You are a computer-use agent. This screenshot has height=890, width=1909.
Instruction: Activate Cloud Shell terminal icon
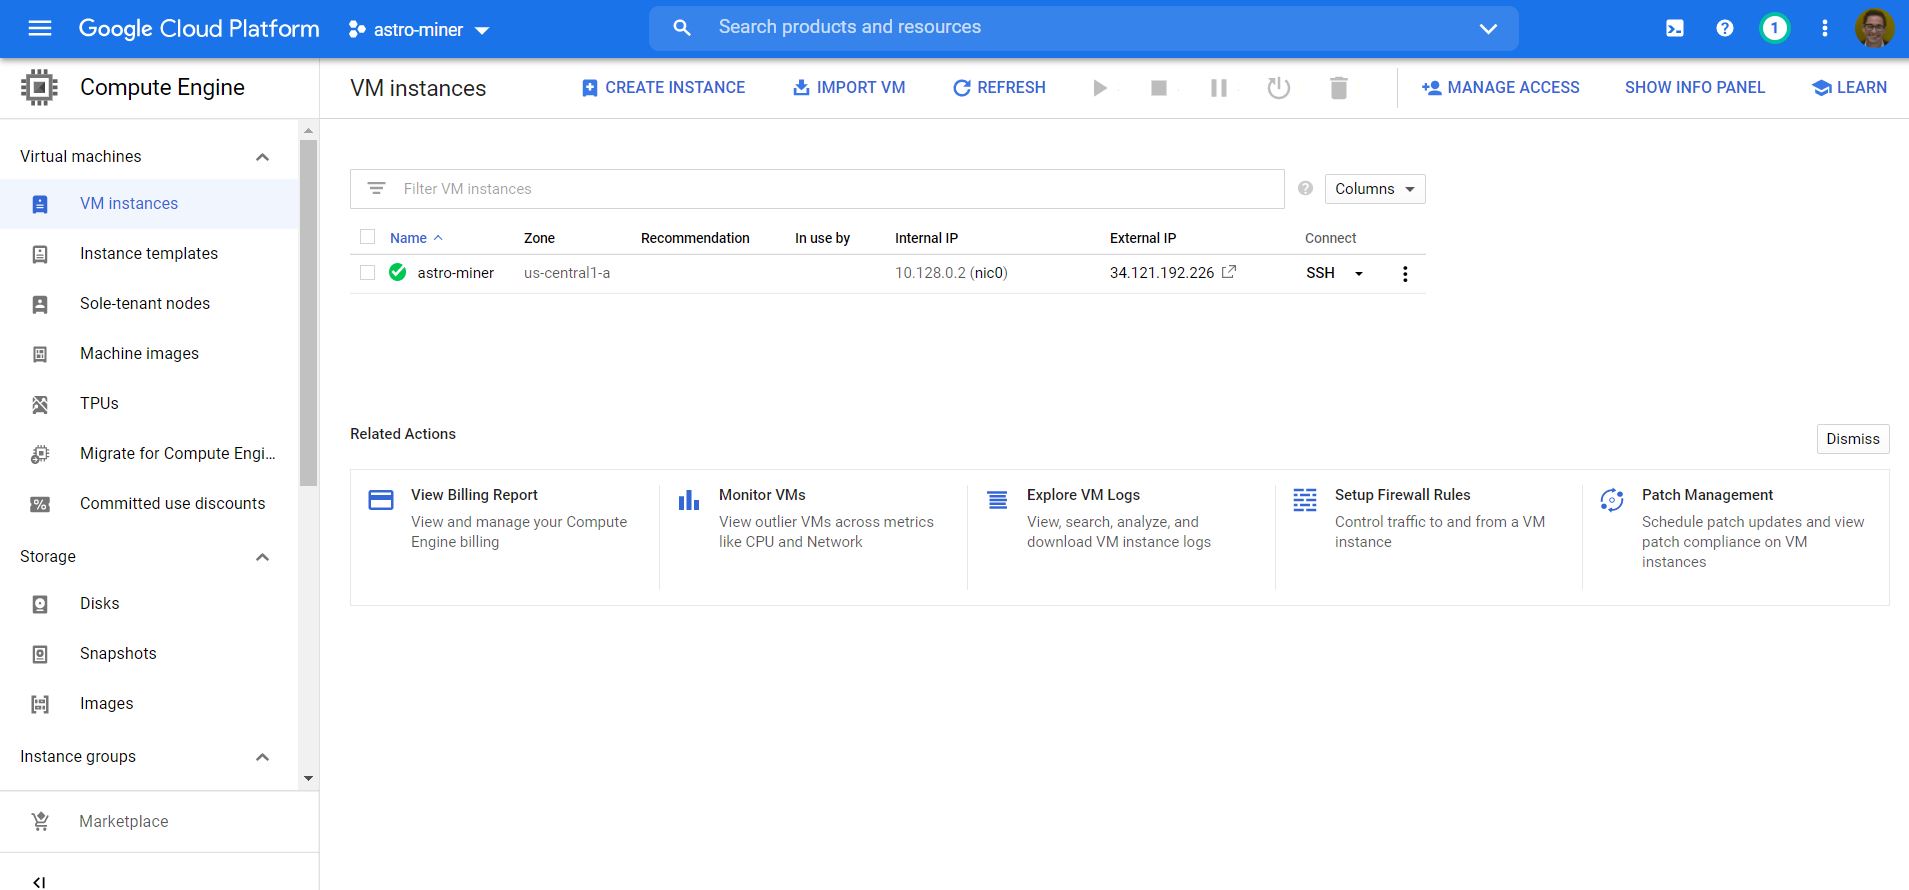point(1675,28)
